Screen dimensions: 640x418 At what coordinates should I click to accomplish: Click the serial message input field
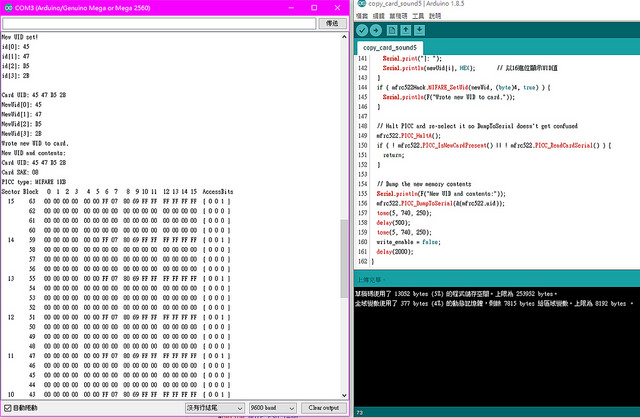point(158,22)
